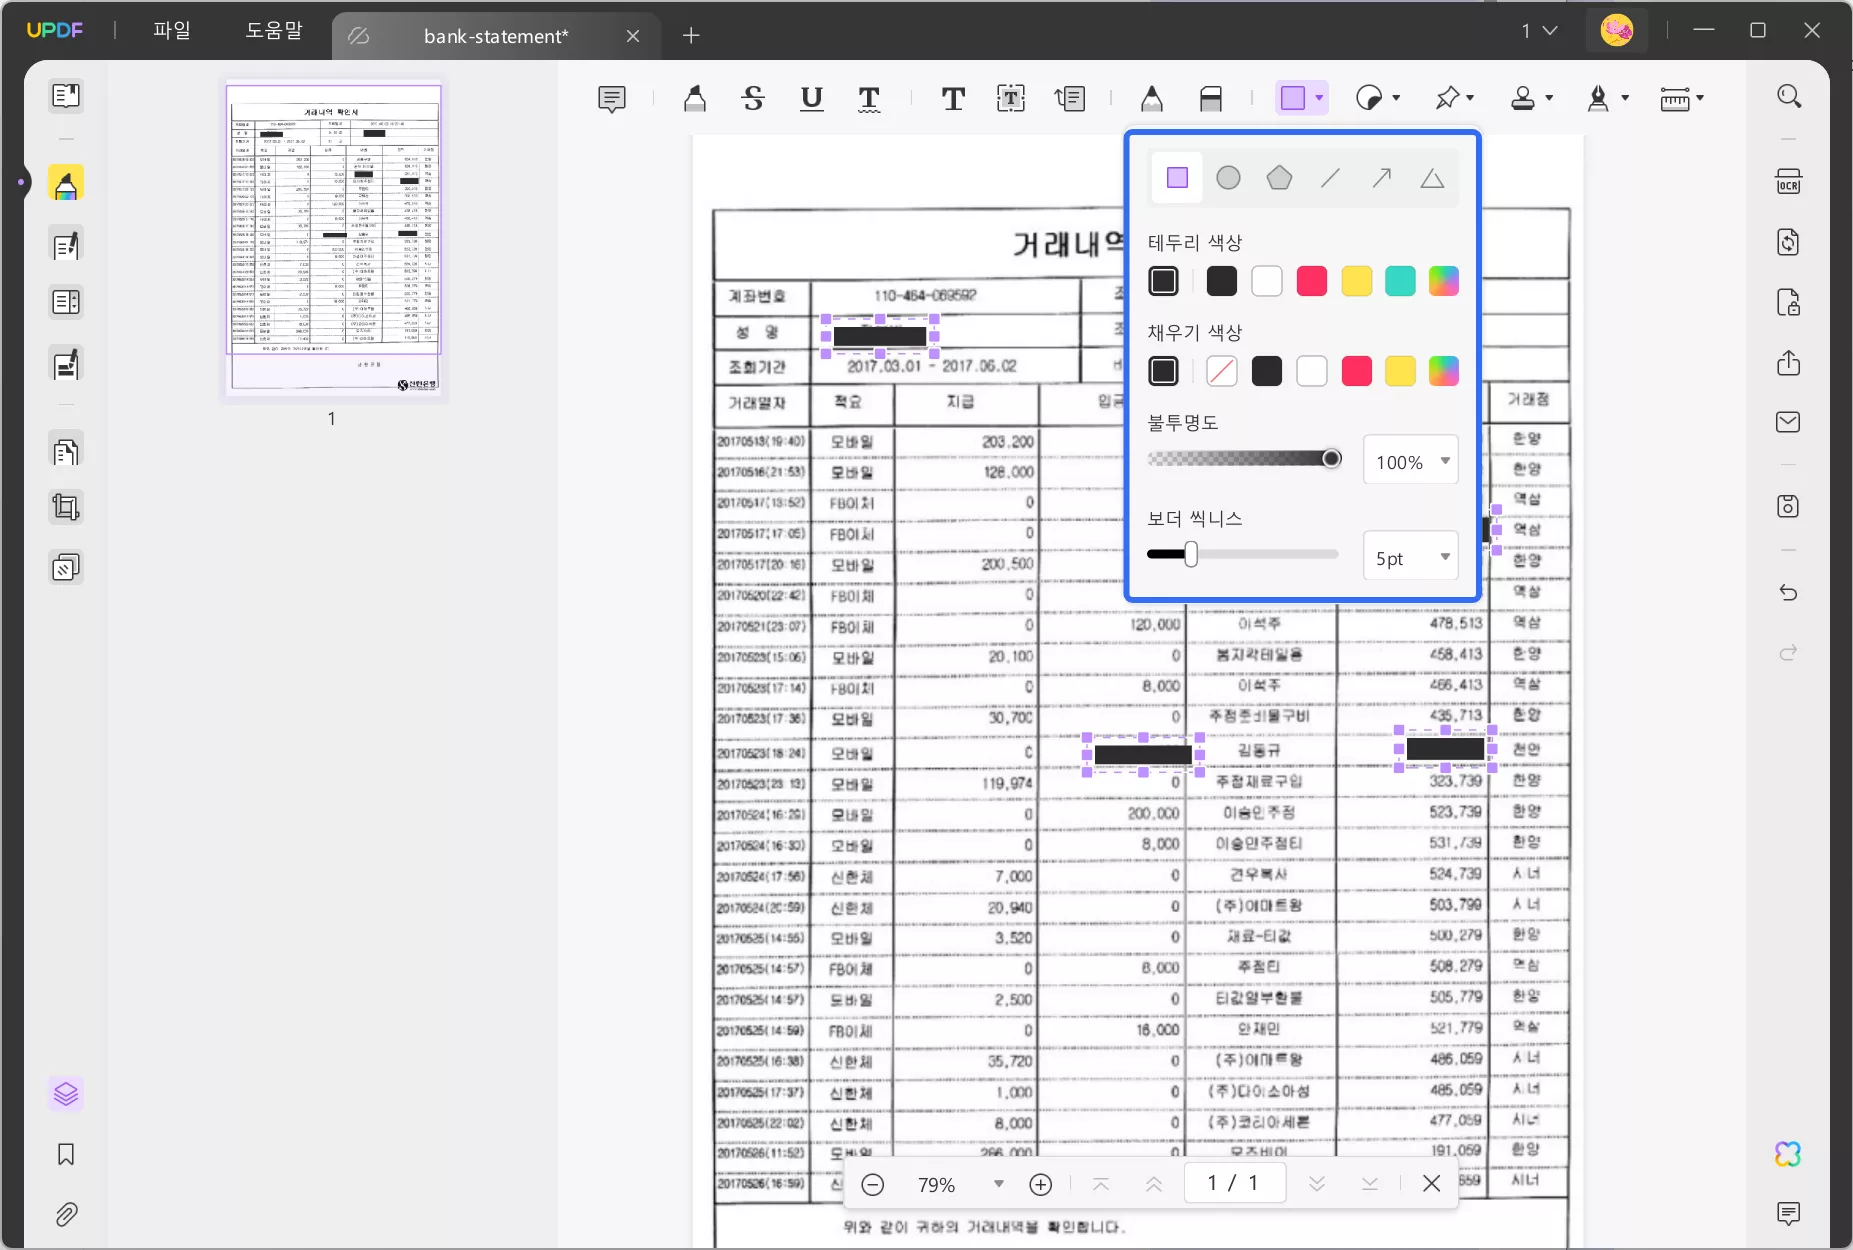Screen dimensions: 1853x1250
Task: Select page 1 thumbnail
Action: click(x=333, y=239)
